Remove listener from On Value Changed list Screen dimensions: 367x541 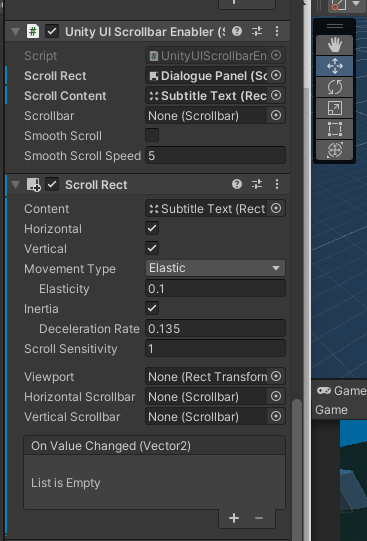point(259,518)
